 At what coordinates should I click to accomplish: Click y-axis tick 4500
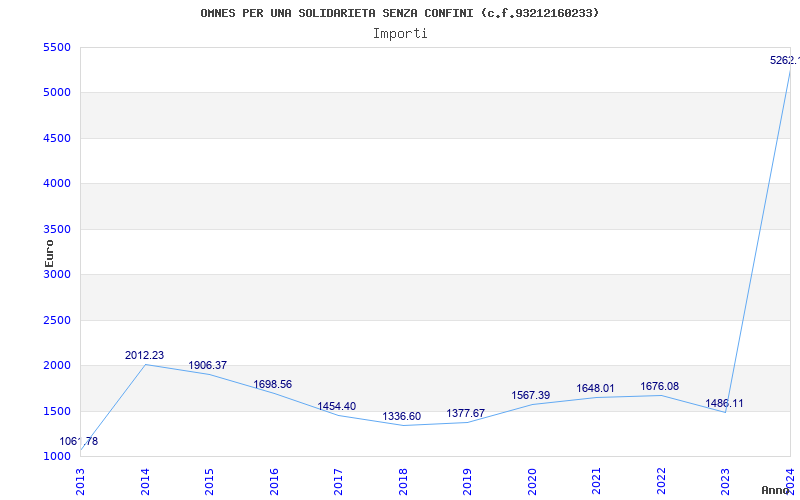57,138
